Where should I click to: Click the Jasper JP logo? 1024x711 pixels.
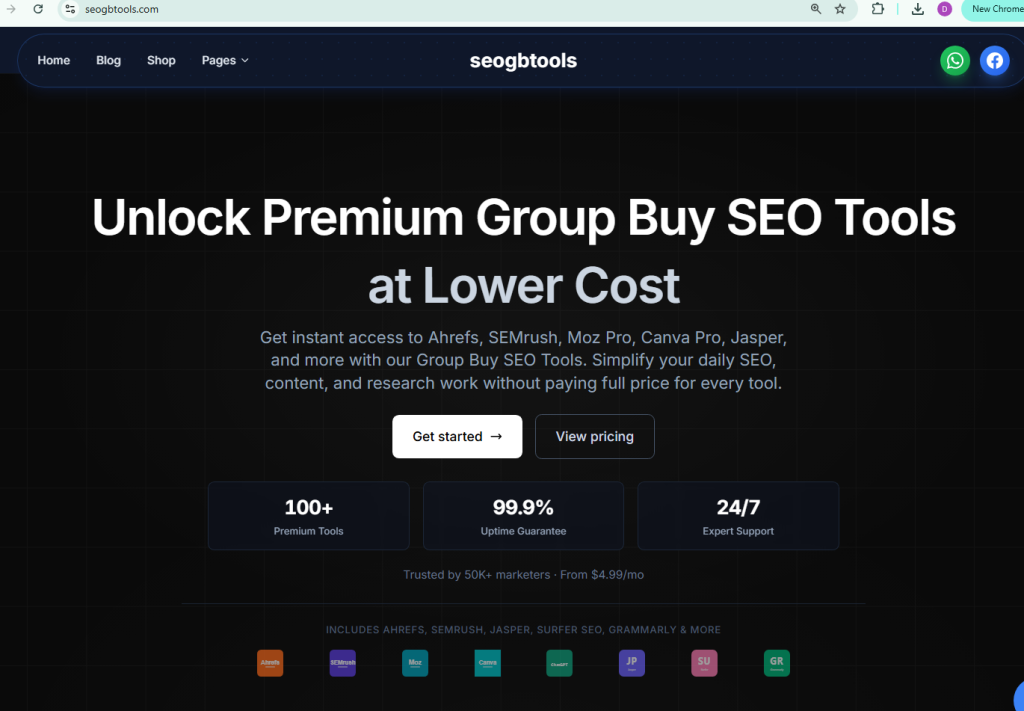(632, 663)
